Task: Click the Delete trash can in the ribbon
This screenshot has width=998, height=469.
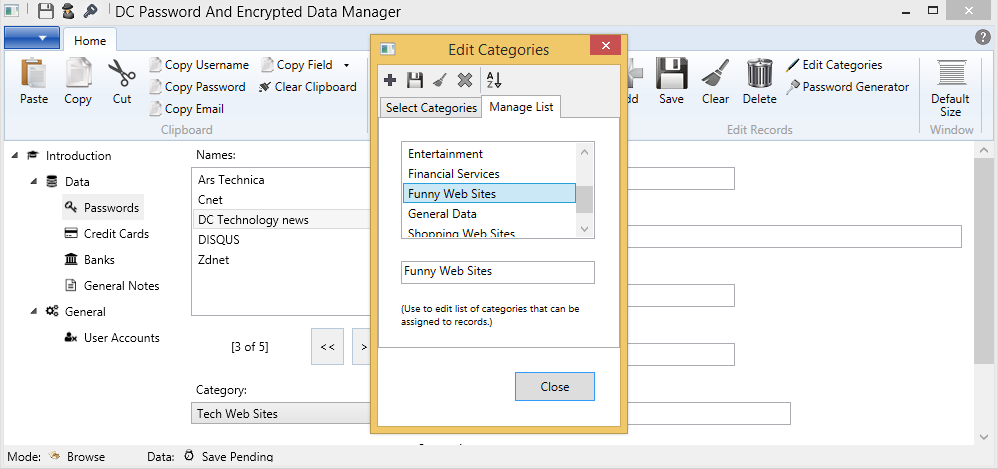Action: pos(760,81)
